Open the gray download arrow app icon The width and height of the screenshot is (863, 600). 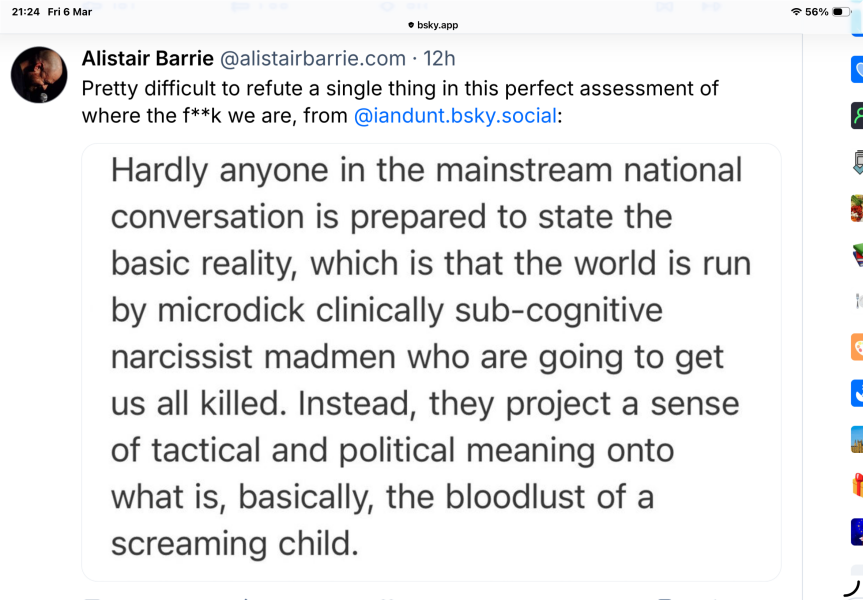(856, 161)
